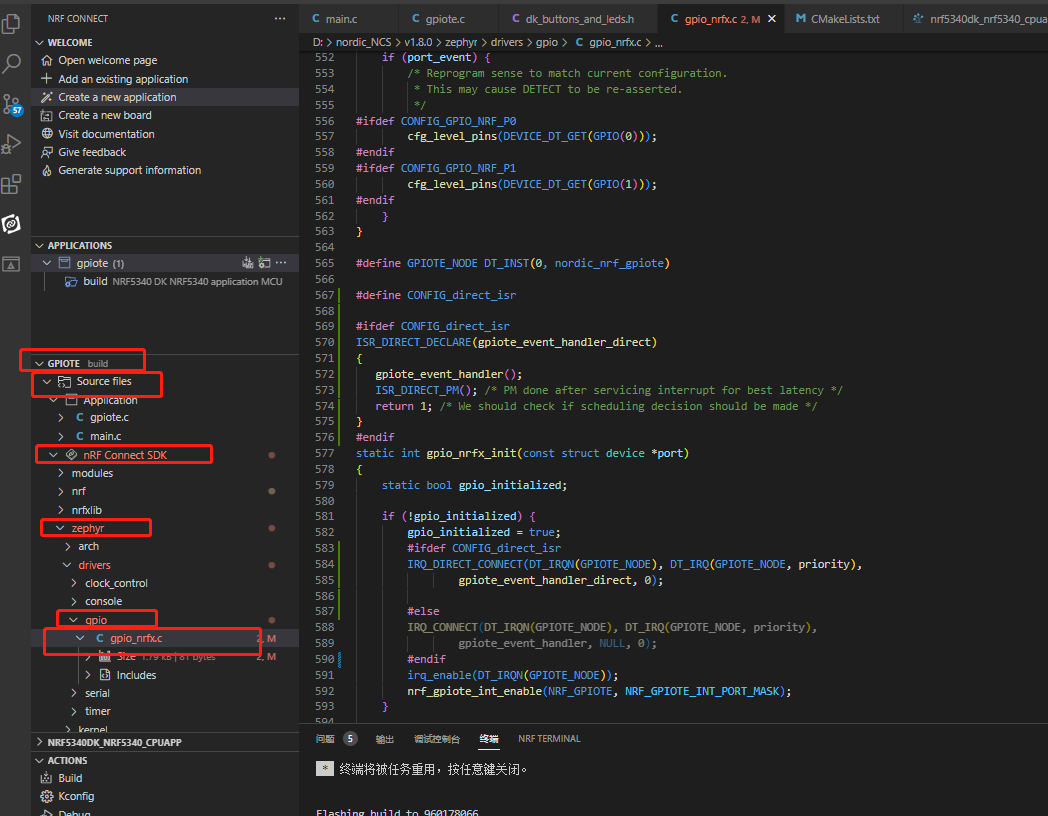The image size is (1048, 816).
Task: Select the build NRF5340 DK configuration row
Action: coord(165,281)
